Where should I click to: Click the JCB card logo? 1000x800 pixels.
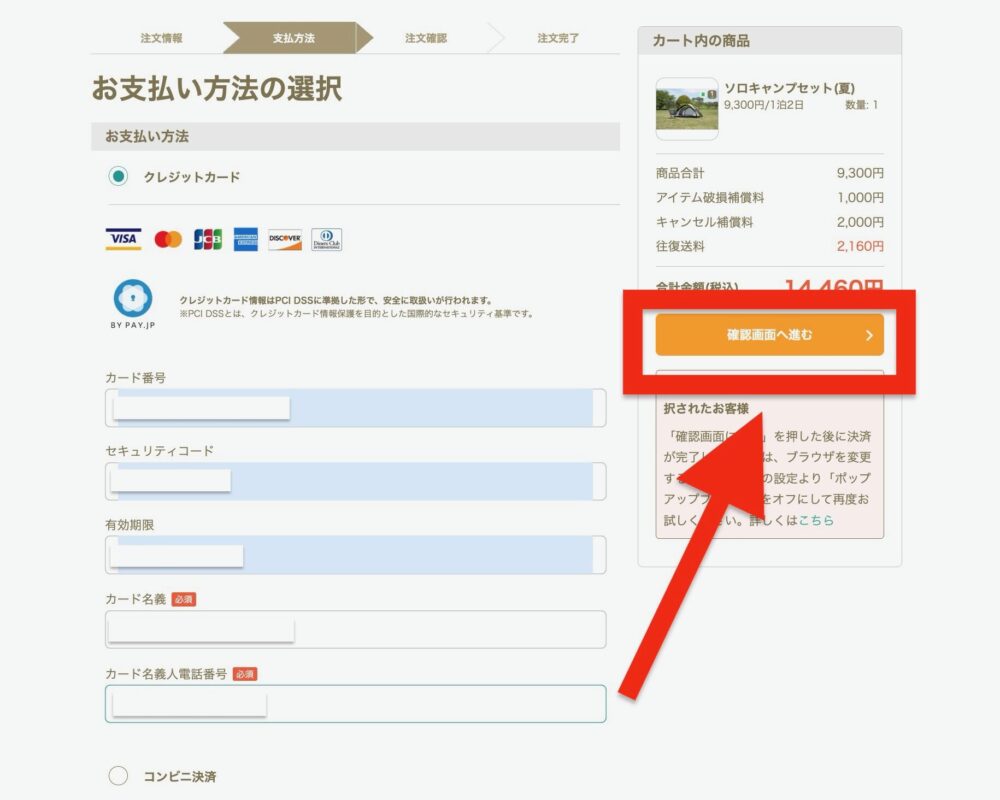click(208, 239)
